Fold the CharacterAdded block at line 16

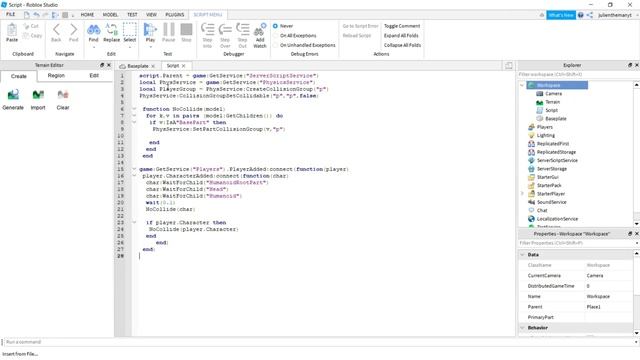pos(134,176)
